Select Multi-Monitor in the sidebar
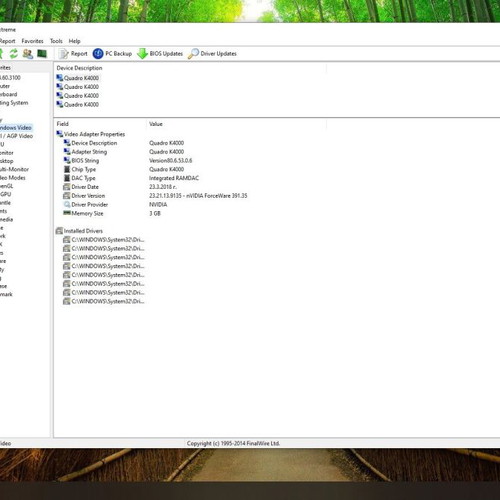The width and height of the screenshot is (500, 500). (14, 169)
